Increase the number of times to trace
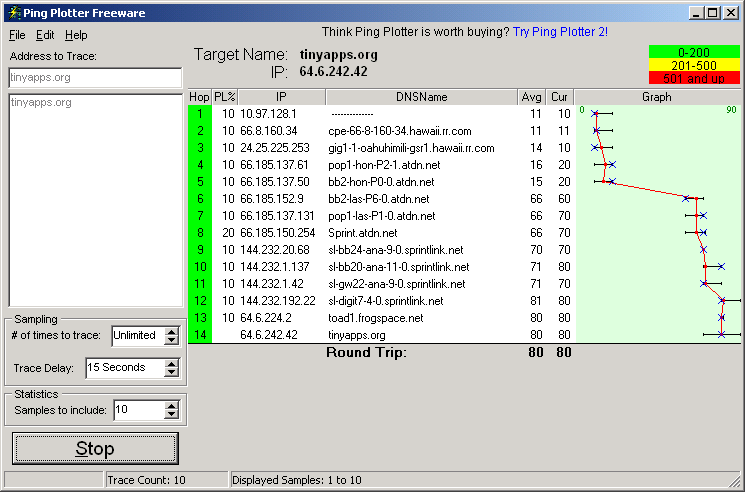 click(171, 330)
